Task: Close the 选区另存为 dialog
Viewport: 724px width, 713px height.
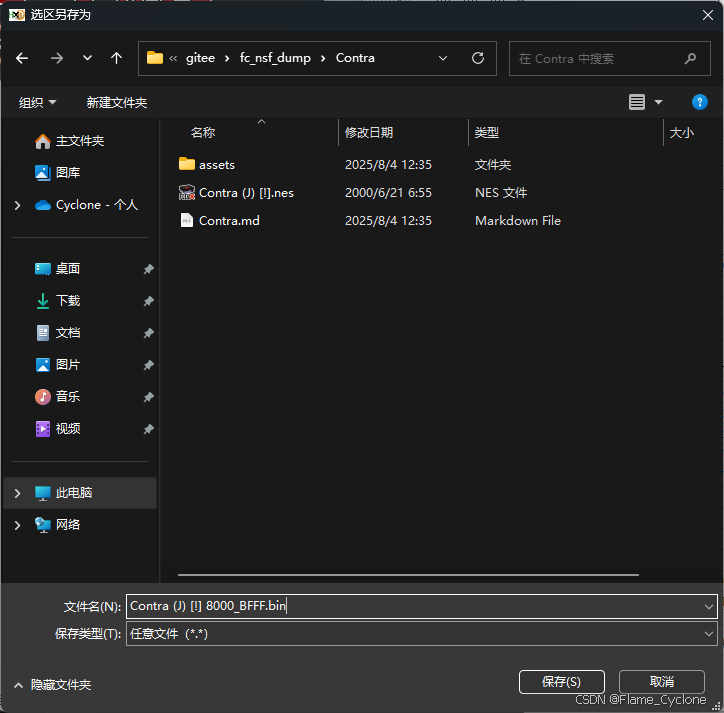Action: [707, 15]
